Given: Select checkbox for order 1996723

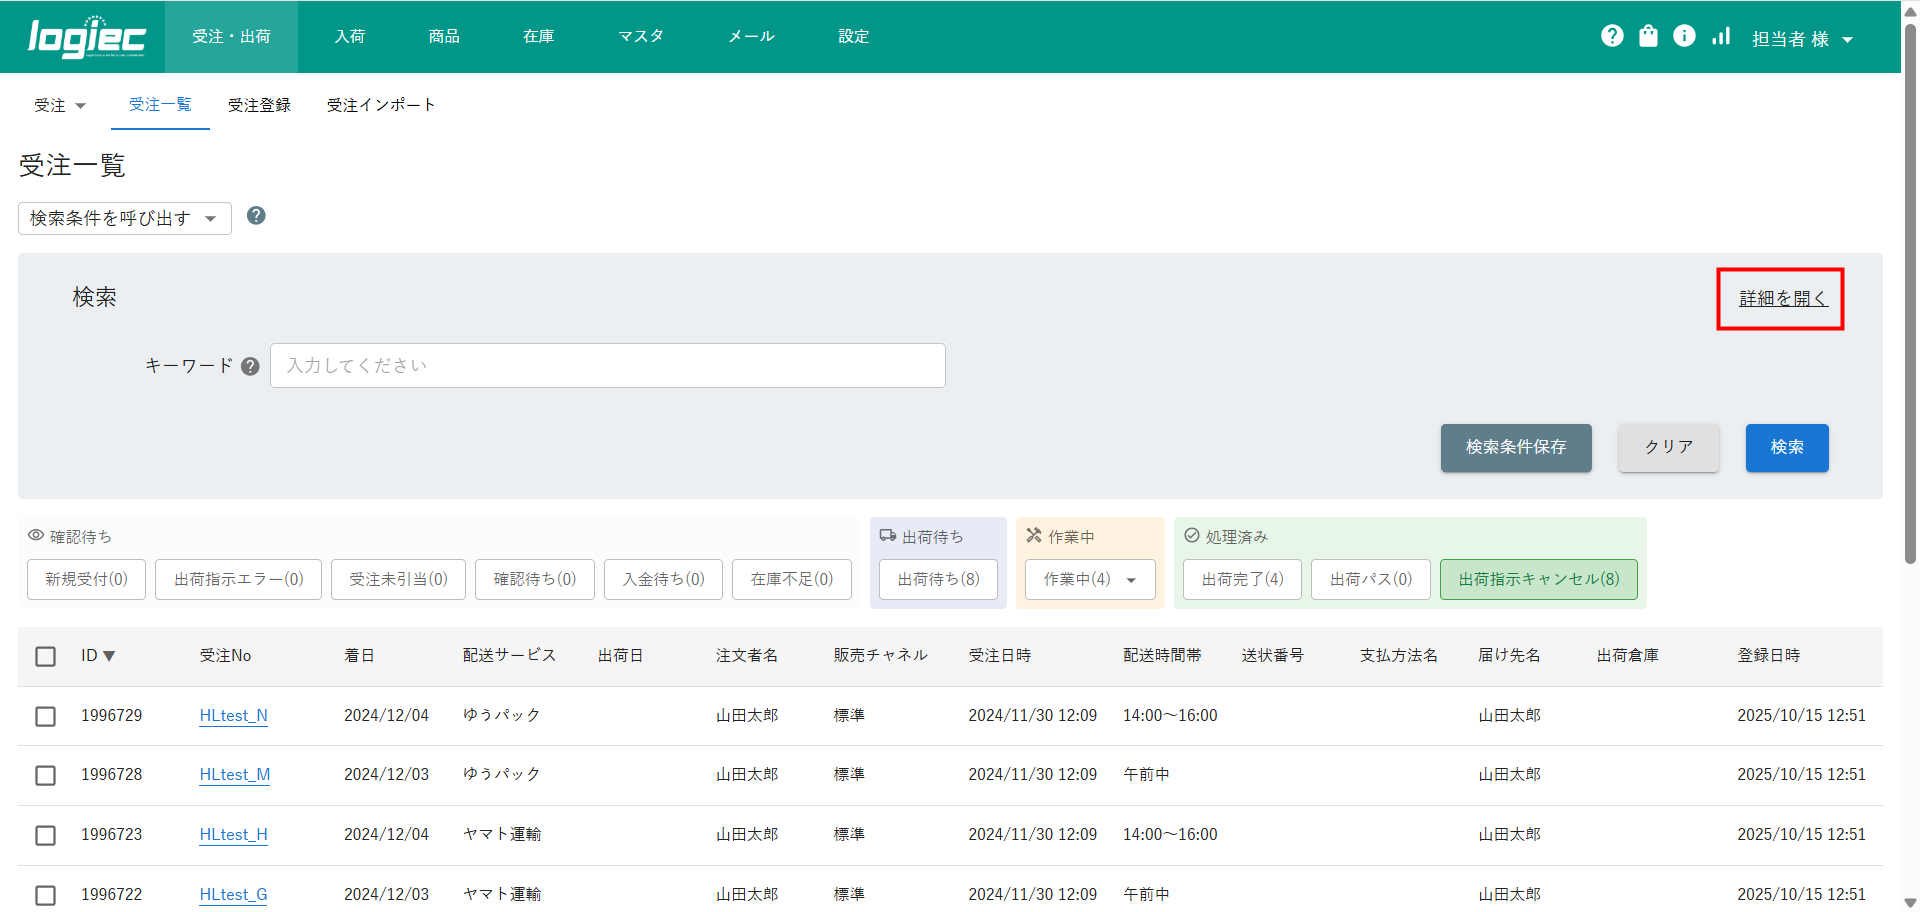Looking at the screenshot, I should point(45,835).
